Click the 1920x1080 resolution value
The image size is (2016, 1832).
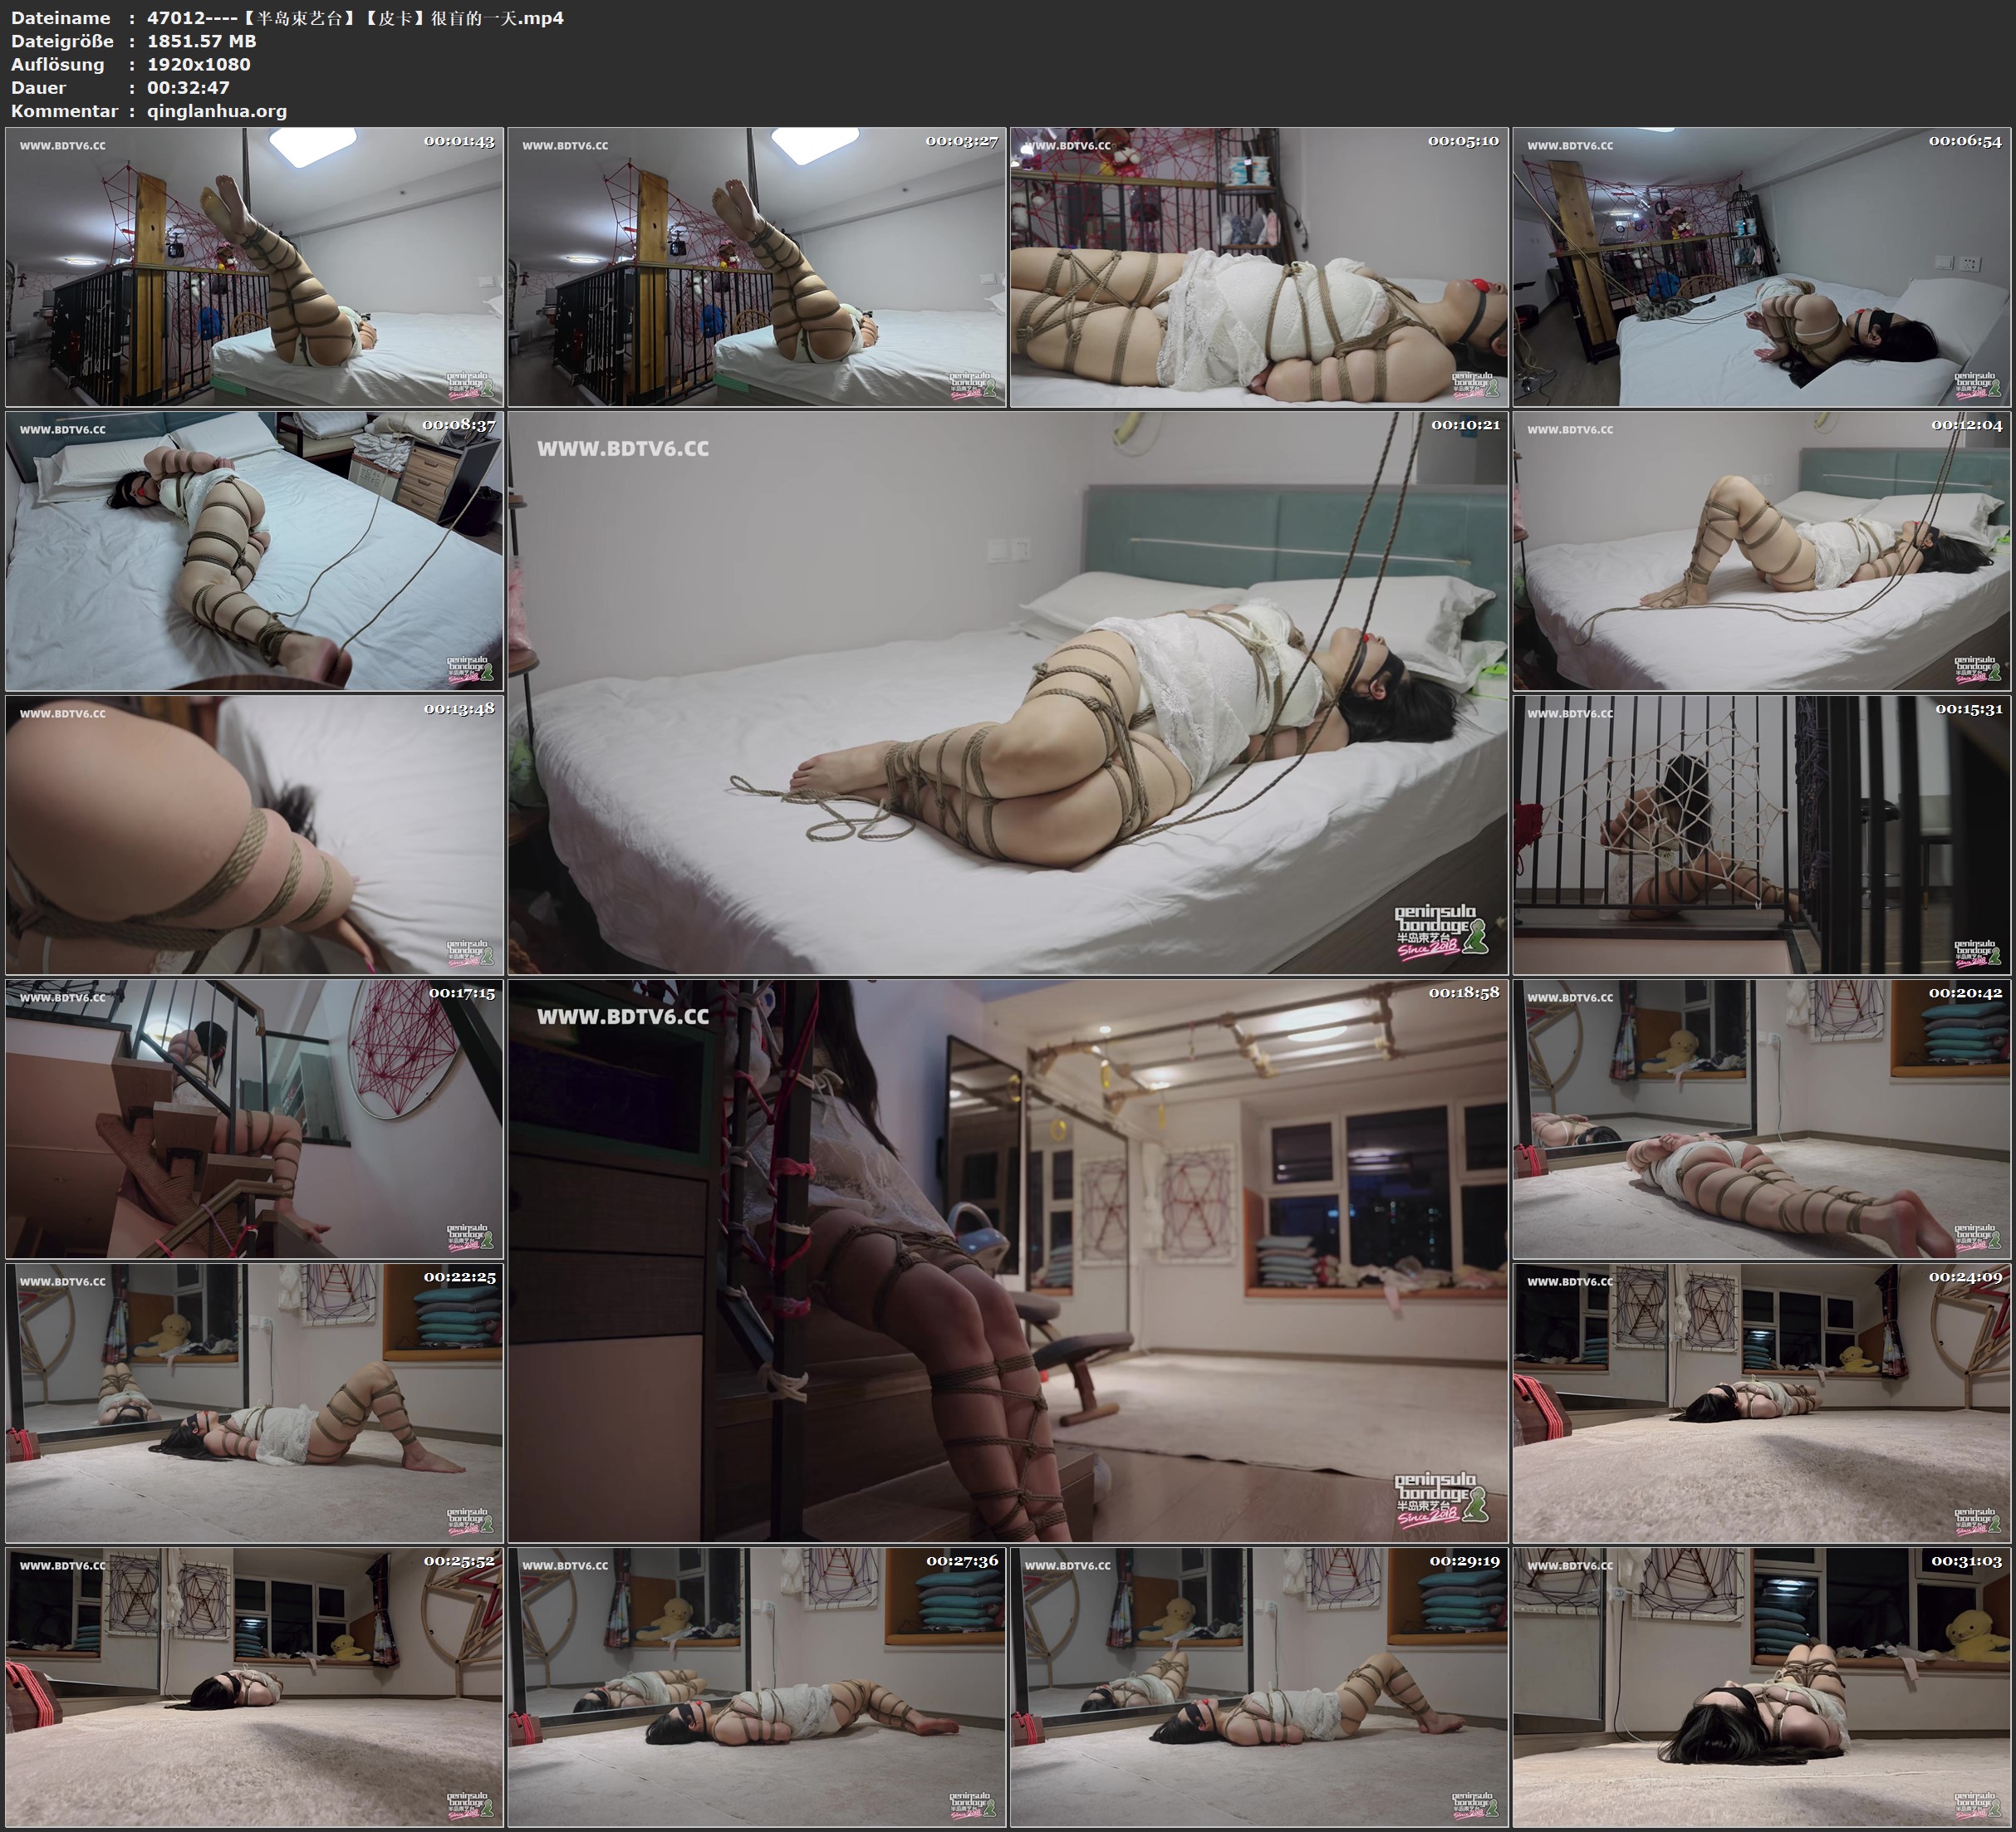[199, 64]
